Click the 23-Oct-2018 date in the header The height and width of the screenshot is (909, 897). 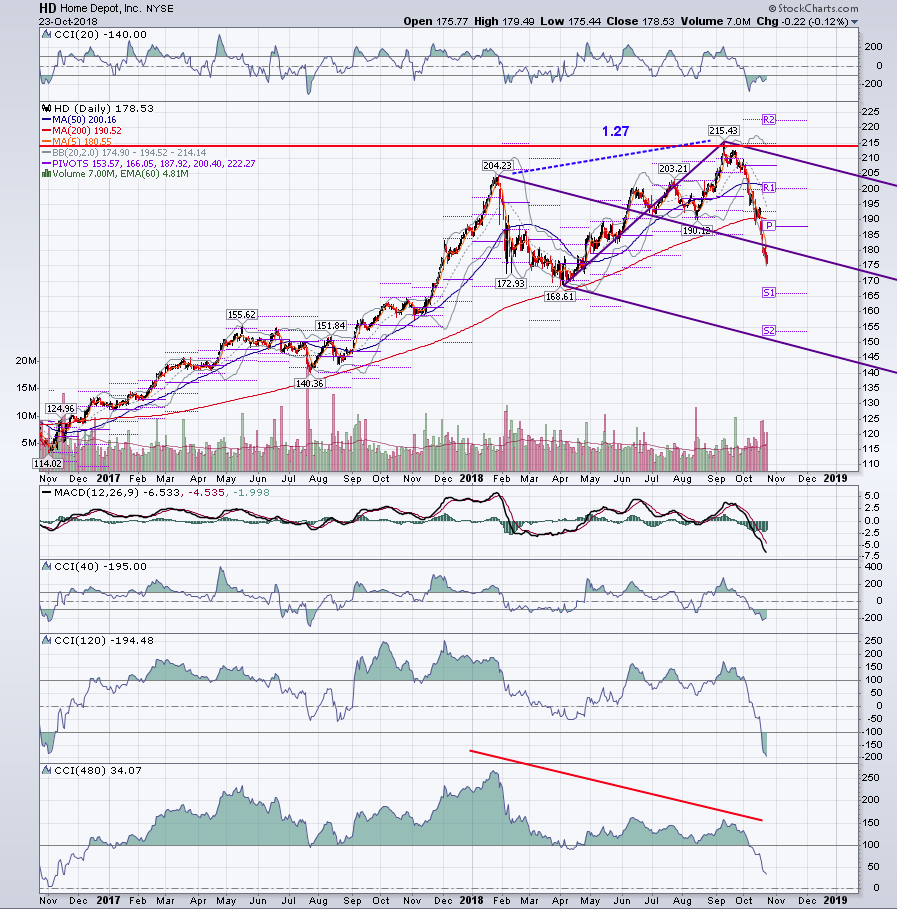coord(68,22)
